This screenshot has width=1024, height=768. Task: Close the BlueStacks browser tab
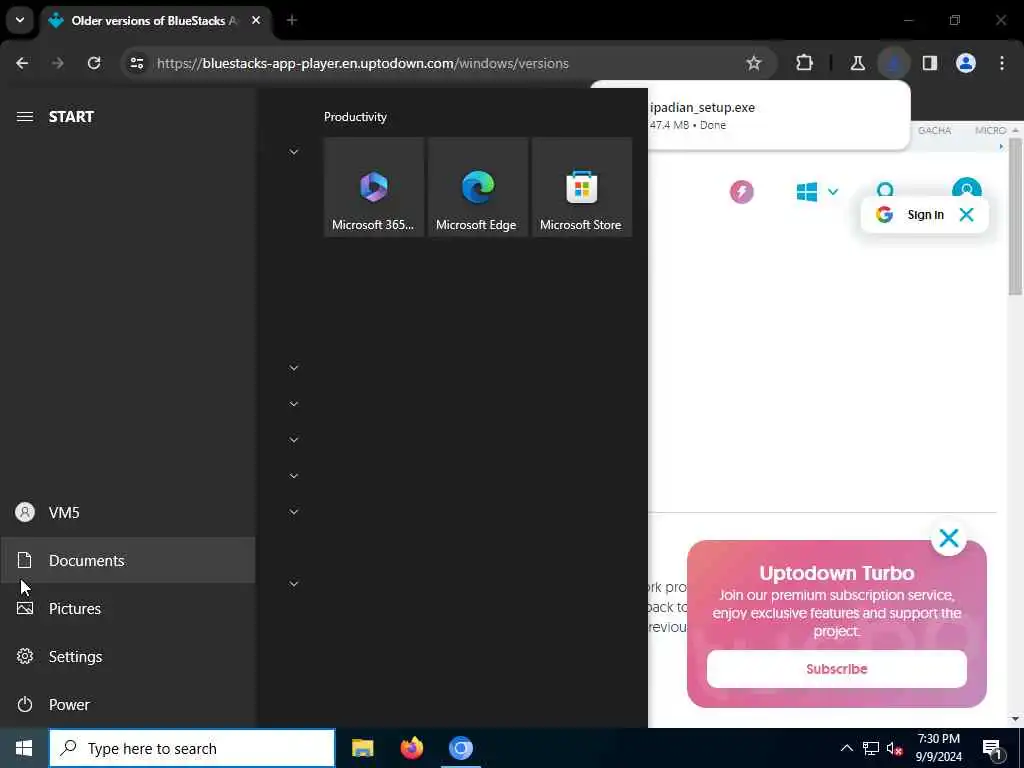pyautogui.click(x=256, y=20)
